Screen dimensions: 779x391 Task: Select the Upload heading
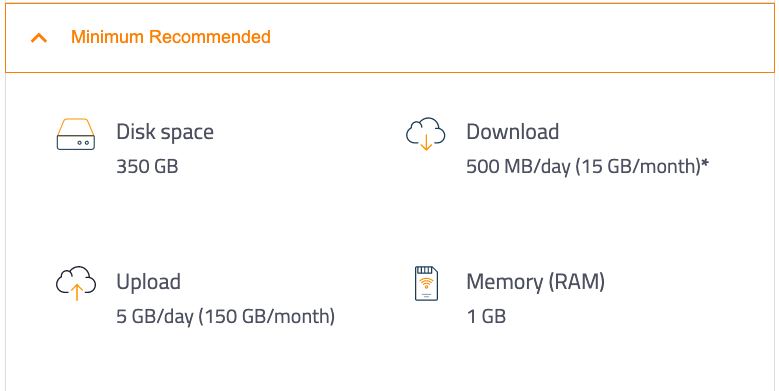(149, 282)
